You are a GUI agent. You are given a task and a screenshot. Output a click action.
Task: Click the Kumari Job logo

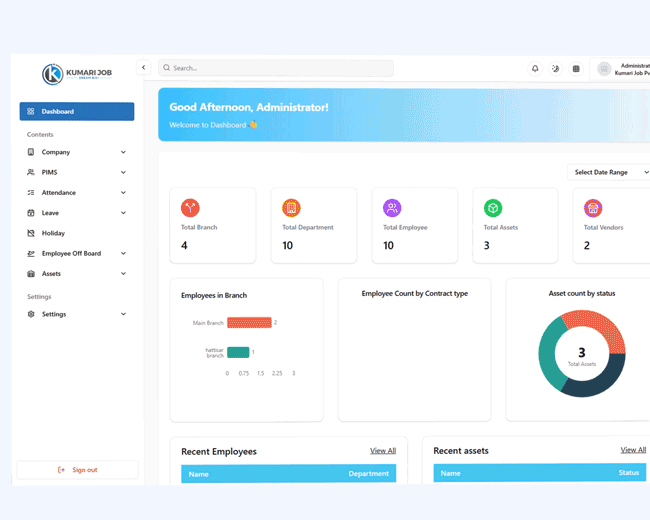[76, 74]
